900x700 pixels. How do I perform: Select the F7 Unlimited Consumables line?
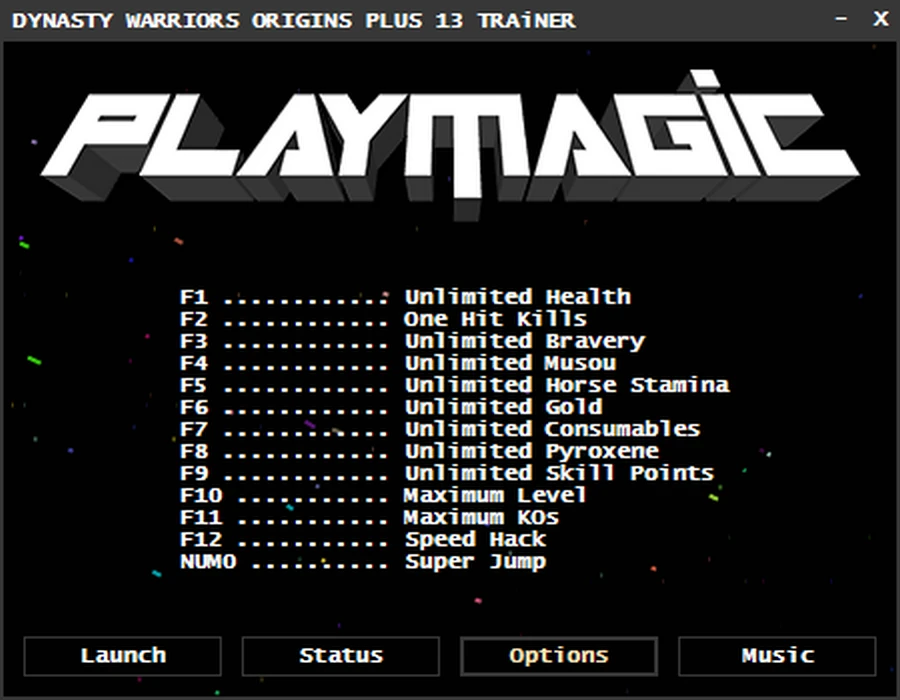coord(440,429)
